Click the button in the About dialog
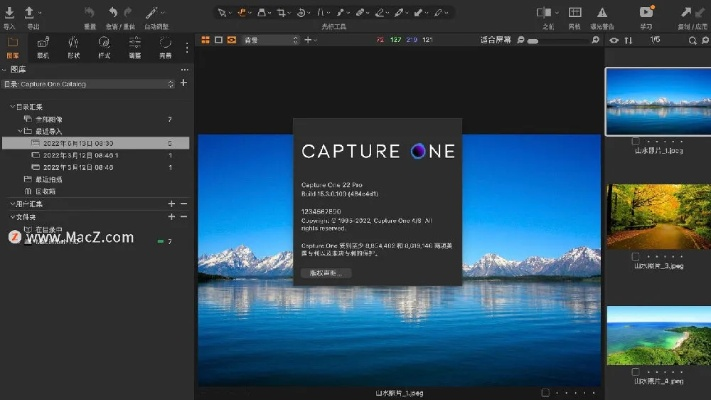 pos(326,272)
